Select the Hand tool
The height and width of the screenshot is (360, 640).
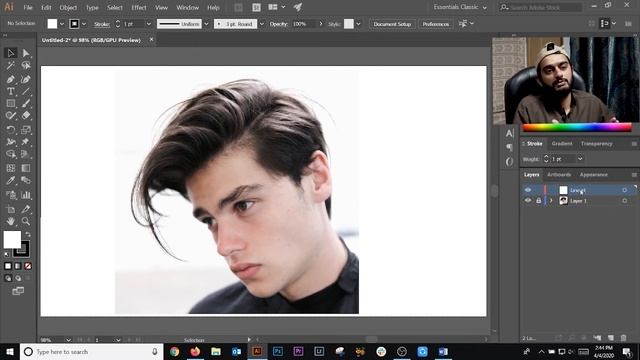tap(11, 221)
